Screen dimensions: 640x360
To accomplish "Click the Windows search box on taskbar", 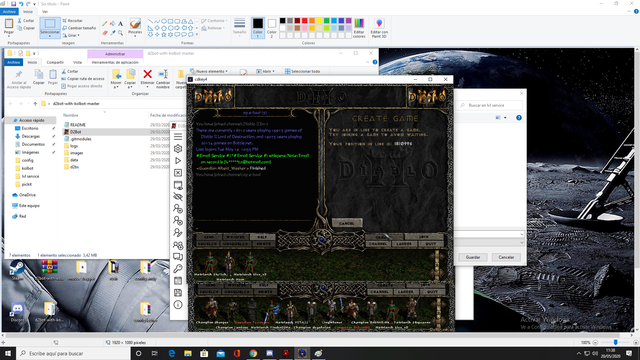I will pyautogui.click(x=73, y=353).
